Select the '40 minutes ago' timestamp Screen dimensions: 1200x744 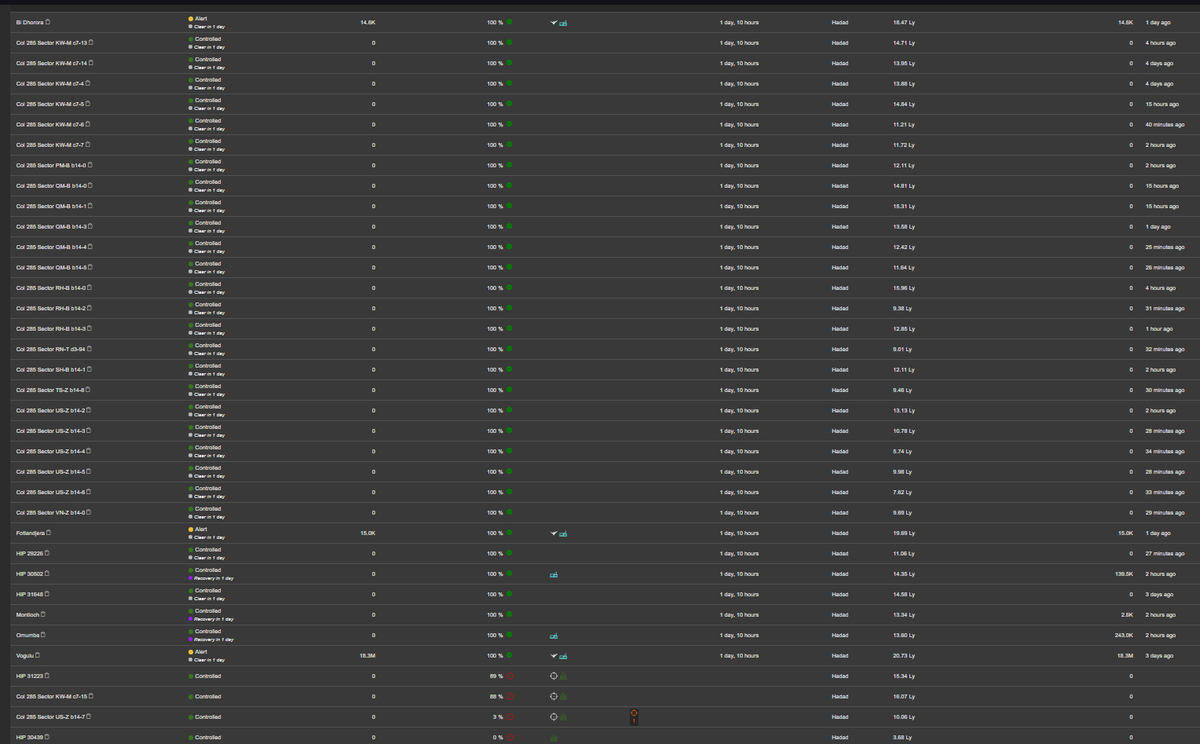pos(1165,124)
